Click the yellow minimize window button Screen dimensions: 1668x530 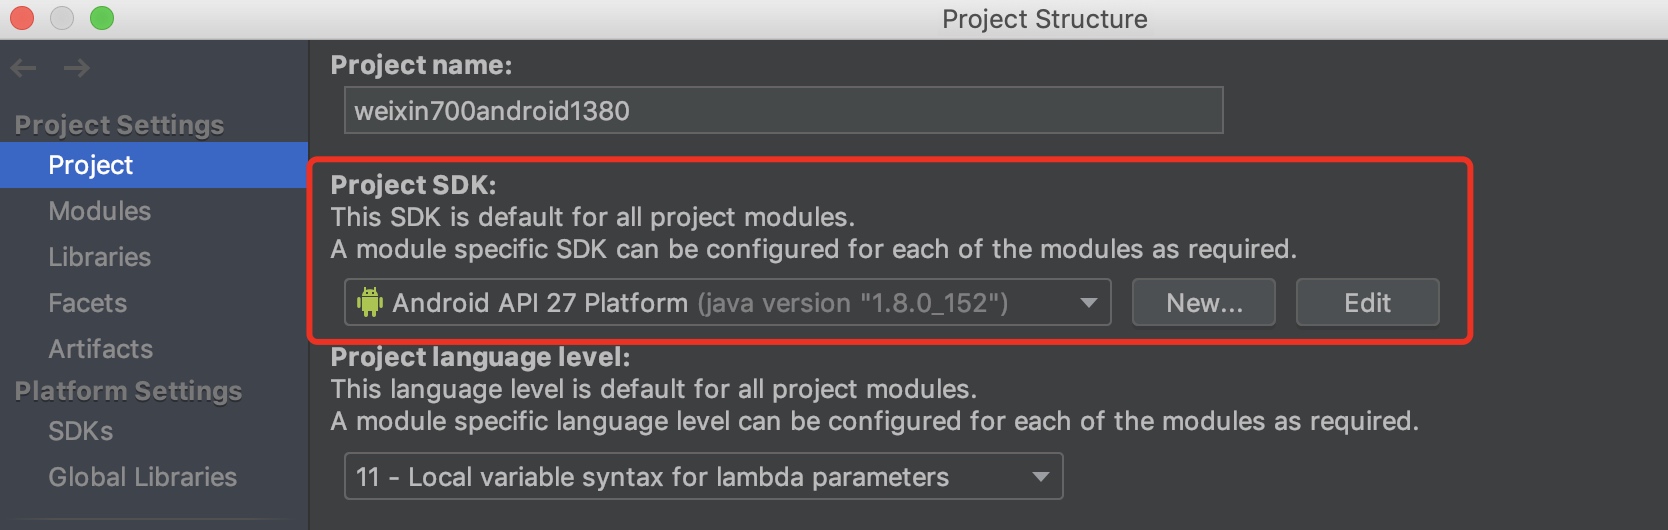pos(62,18)
